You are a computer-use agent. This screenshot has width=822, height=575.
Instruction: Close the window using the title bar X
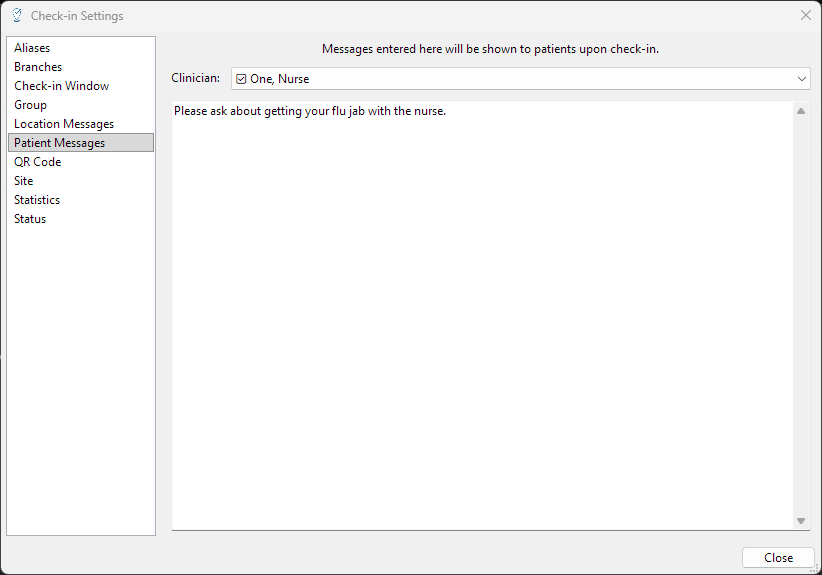pyautogui.click(x=805, y=15)
